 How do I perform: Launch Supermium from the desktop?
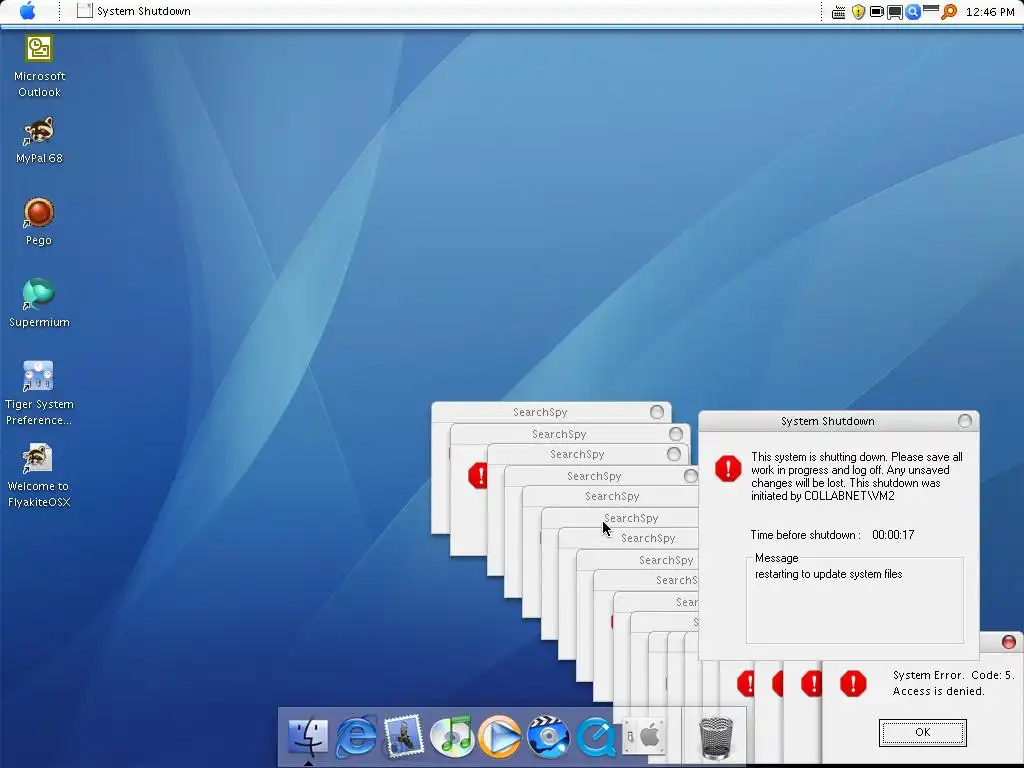(39, 303)
